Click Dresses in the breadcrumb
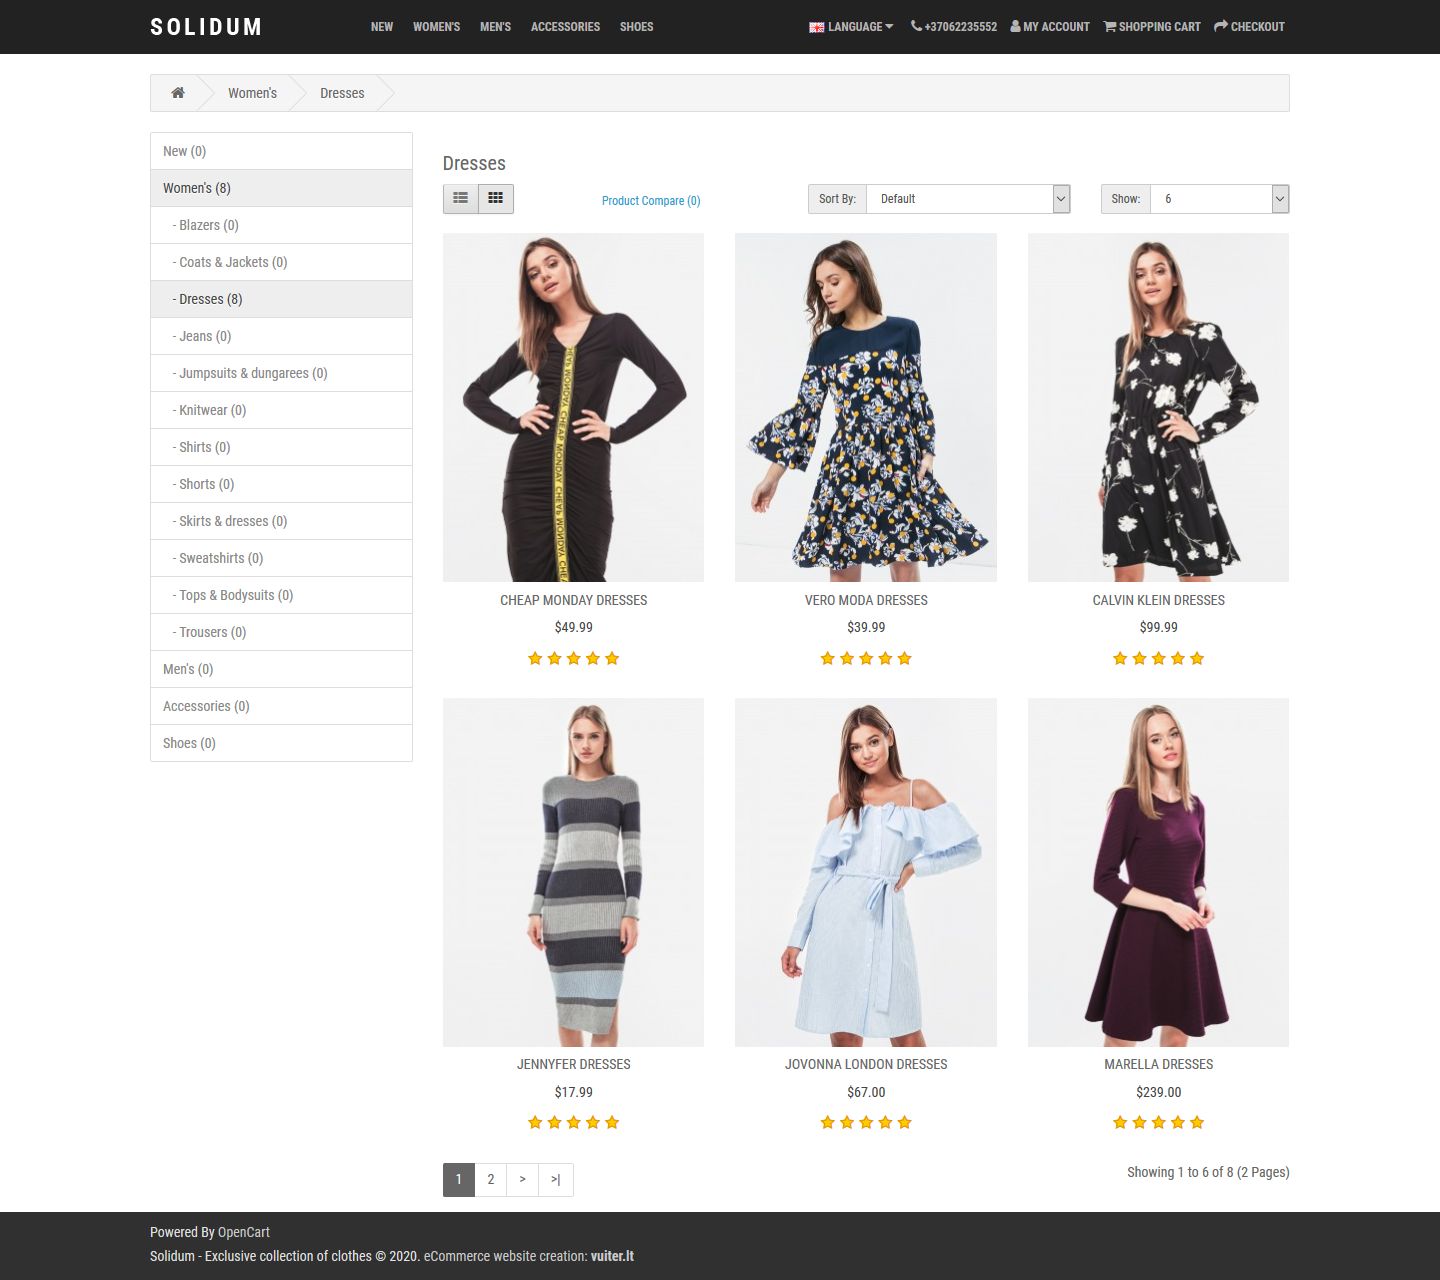The image size is (1440, 1280). 342,93
